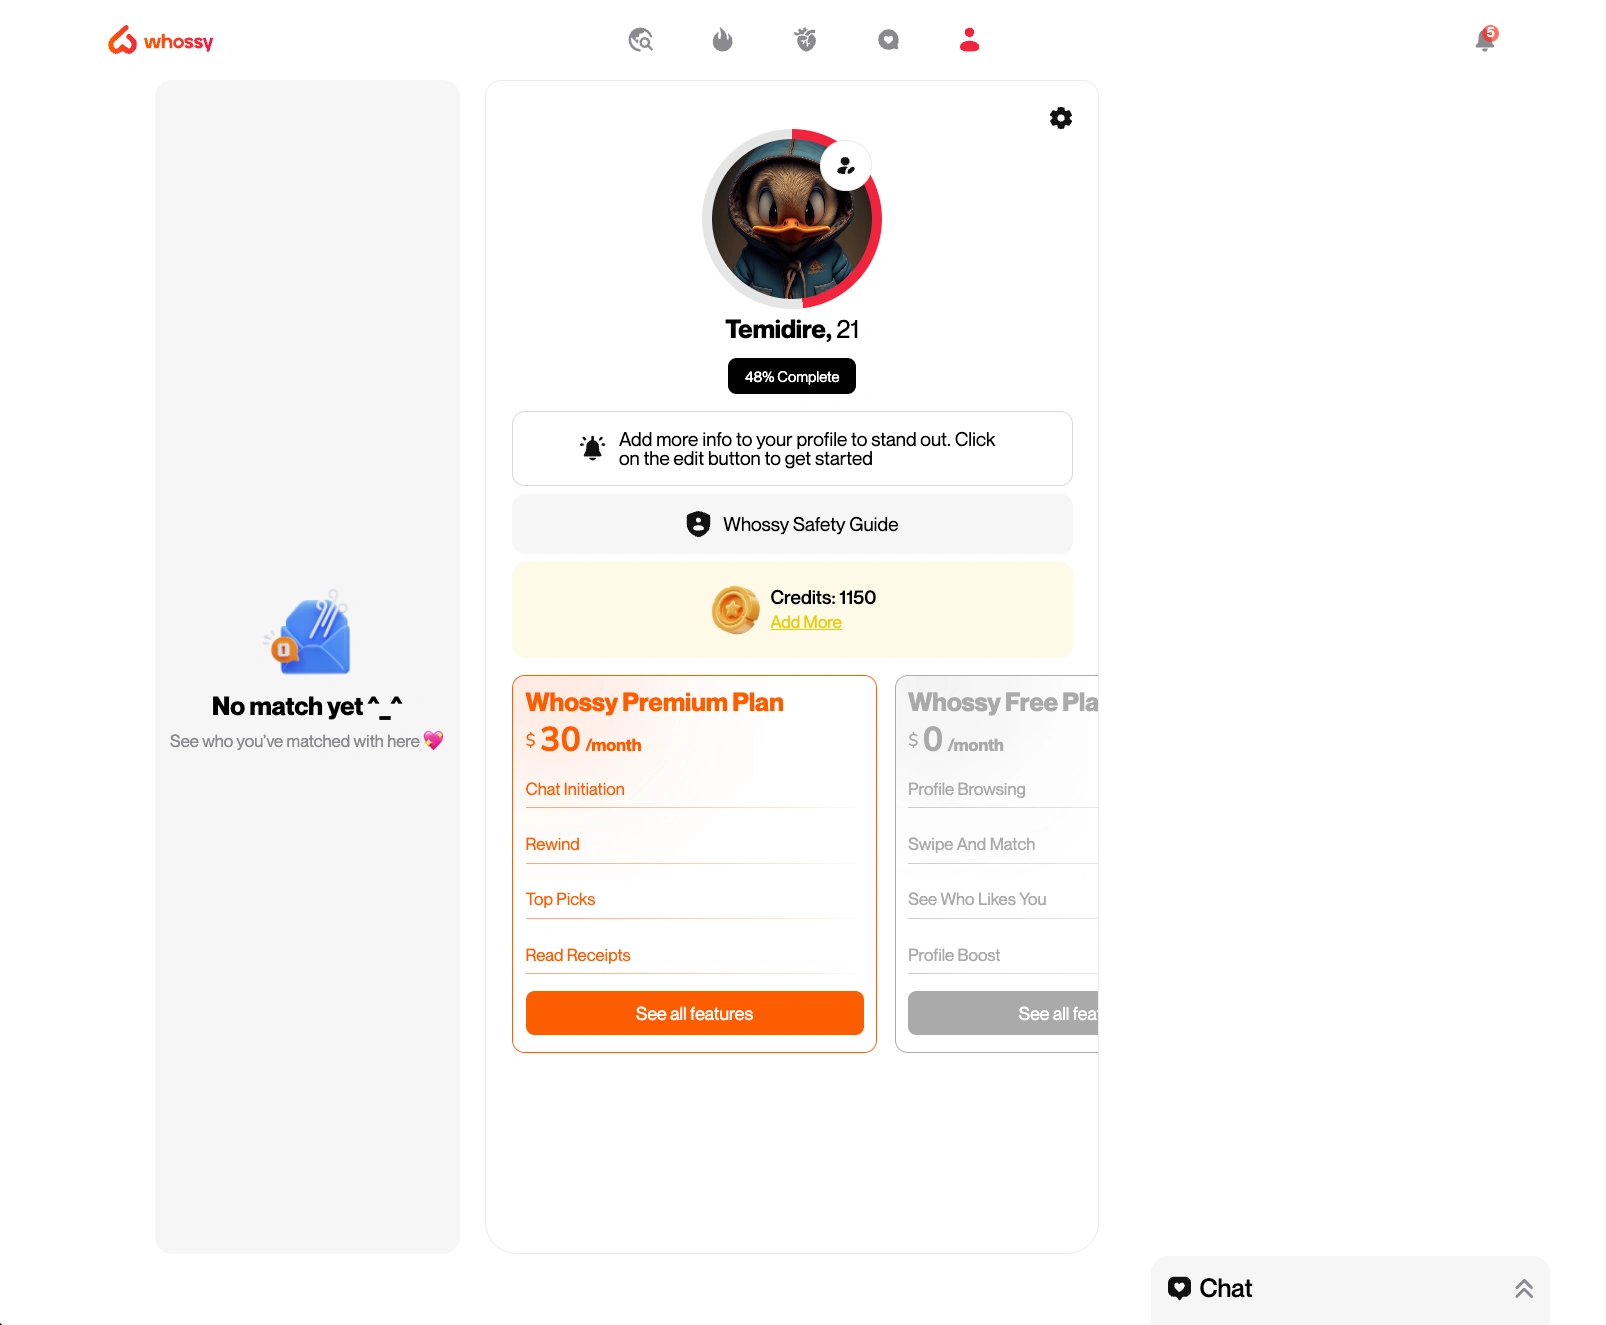Viewport: 1606px width, 1325px height.
Task: Open the Chat bar at bottom
Action: (1350, 1289)
